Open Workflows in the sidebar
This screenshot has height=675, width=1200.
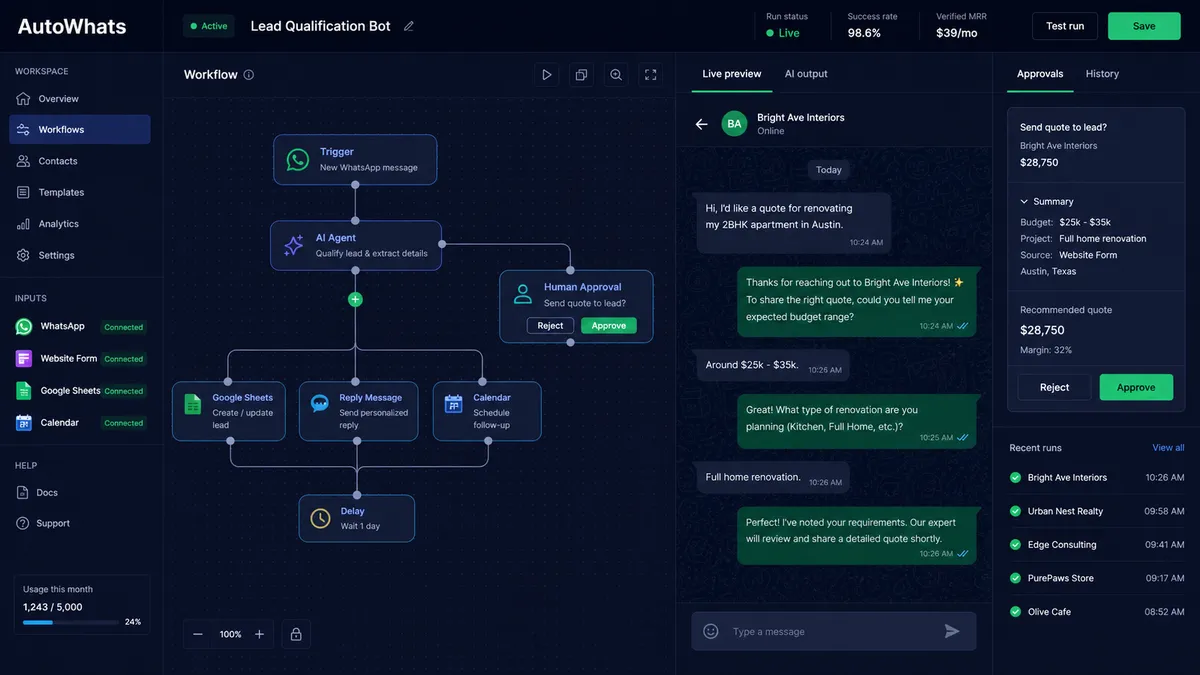(80, 130)
